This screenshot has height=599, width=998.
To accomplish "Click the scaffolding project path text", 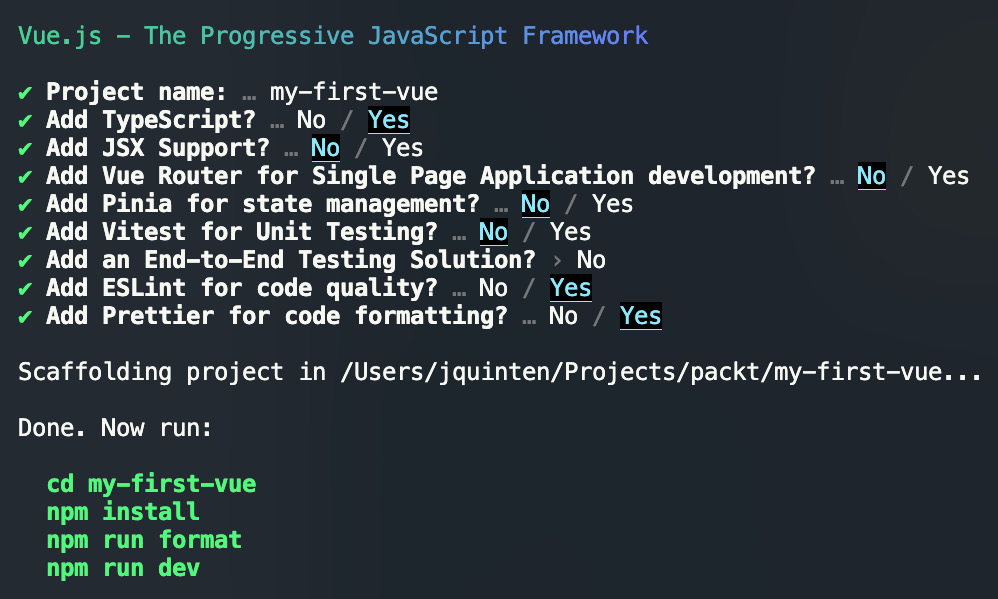I will click(x=661, y=372).
